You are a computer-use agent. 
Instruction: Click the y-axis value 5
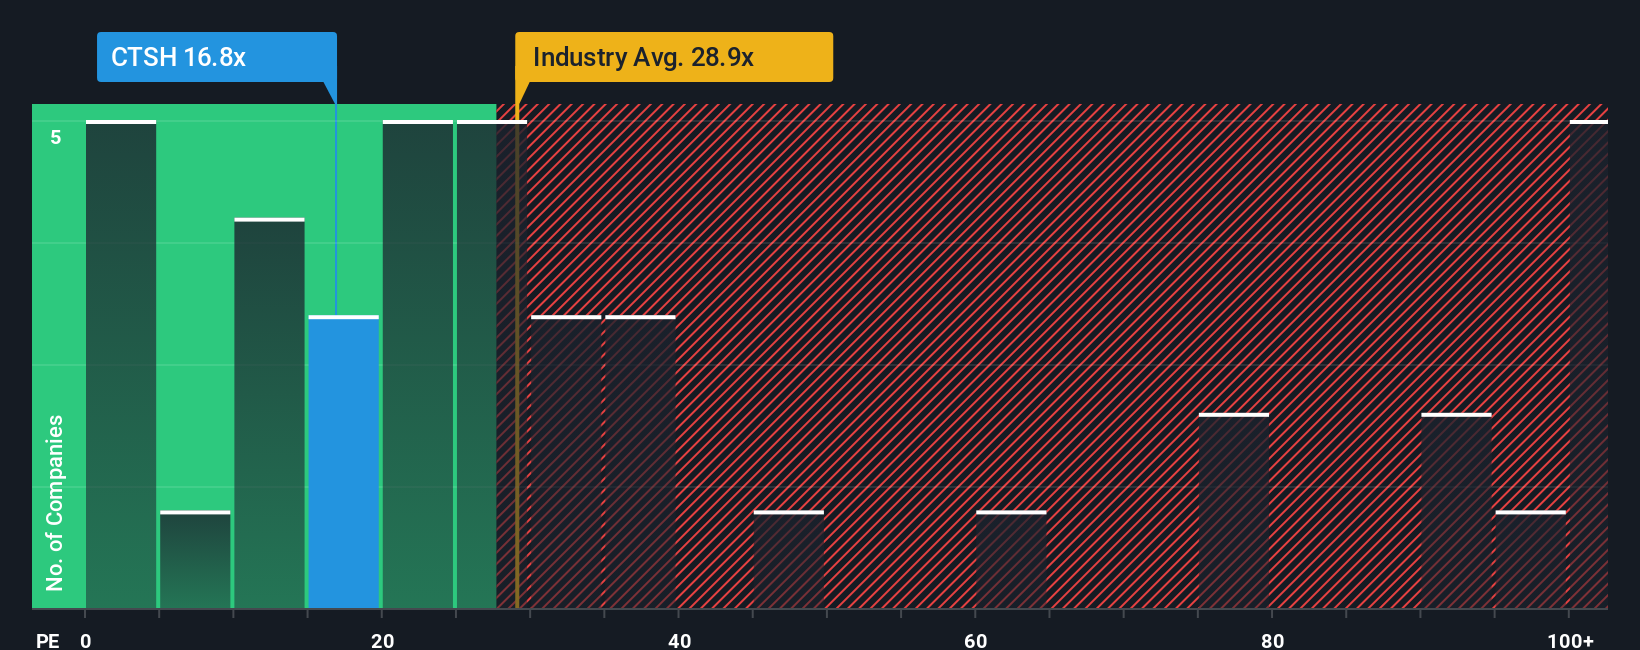[x=56, y=137]
